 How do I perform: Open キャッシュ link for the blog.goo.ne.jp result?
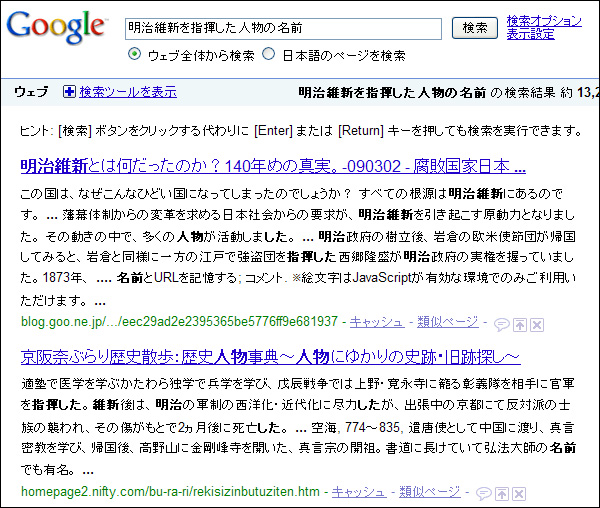click(377, 322)
